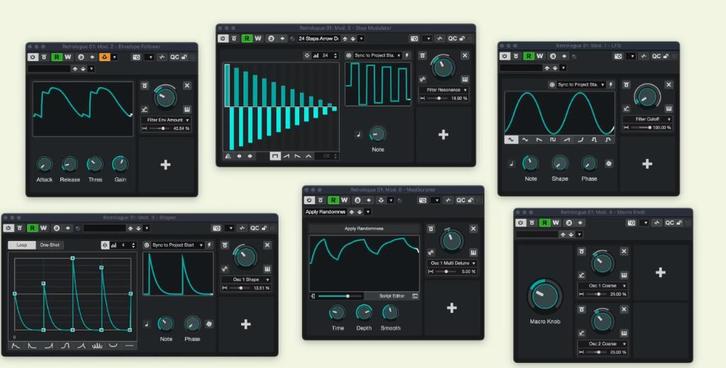
Task: Click the QC button in Step Modulator window
Action: click(x=452, y=38)
